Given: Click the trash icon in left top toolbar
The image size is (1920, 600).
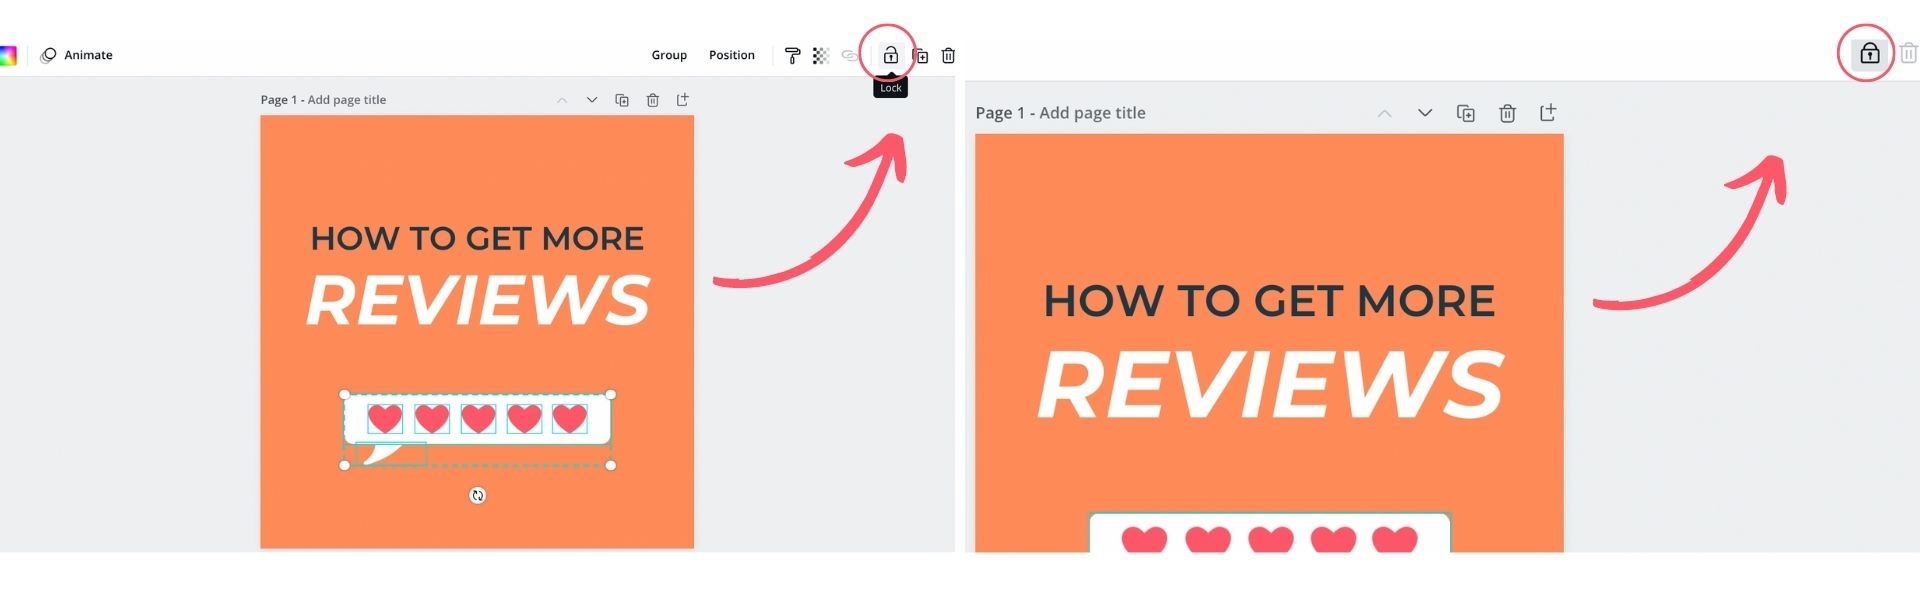Looking at the screenshot, I should tap(949, 56).
